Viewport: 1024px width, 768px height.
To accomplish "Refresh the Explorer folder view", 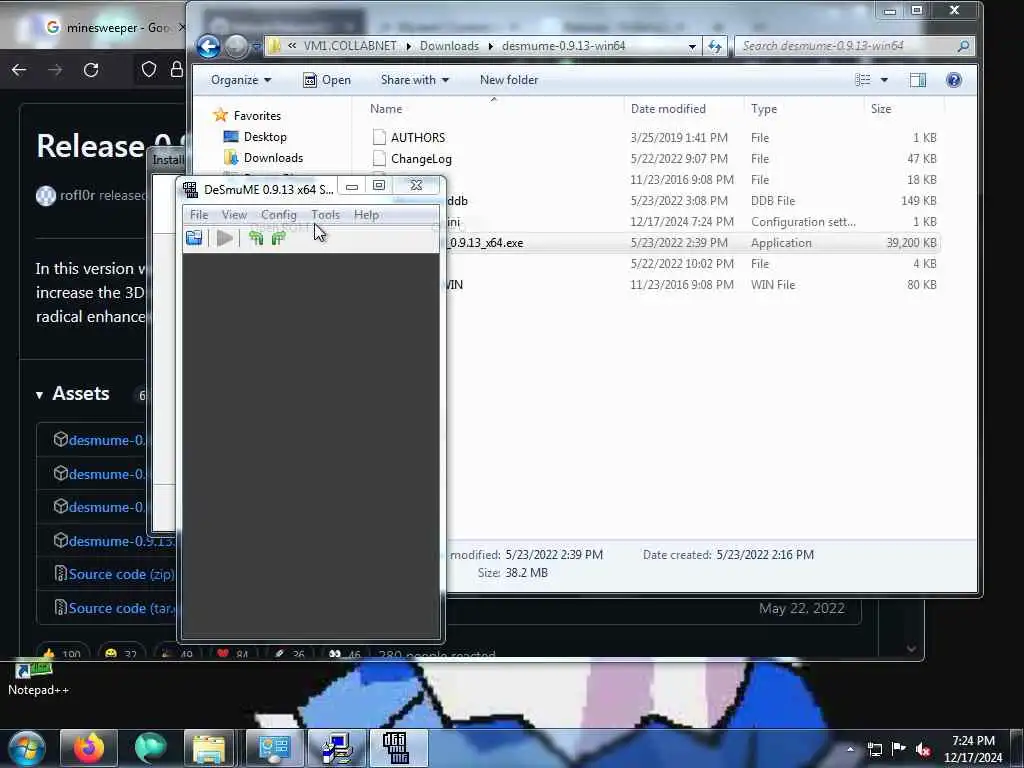I will coord(715,46).
